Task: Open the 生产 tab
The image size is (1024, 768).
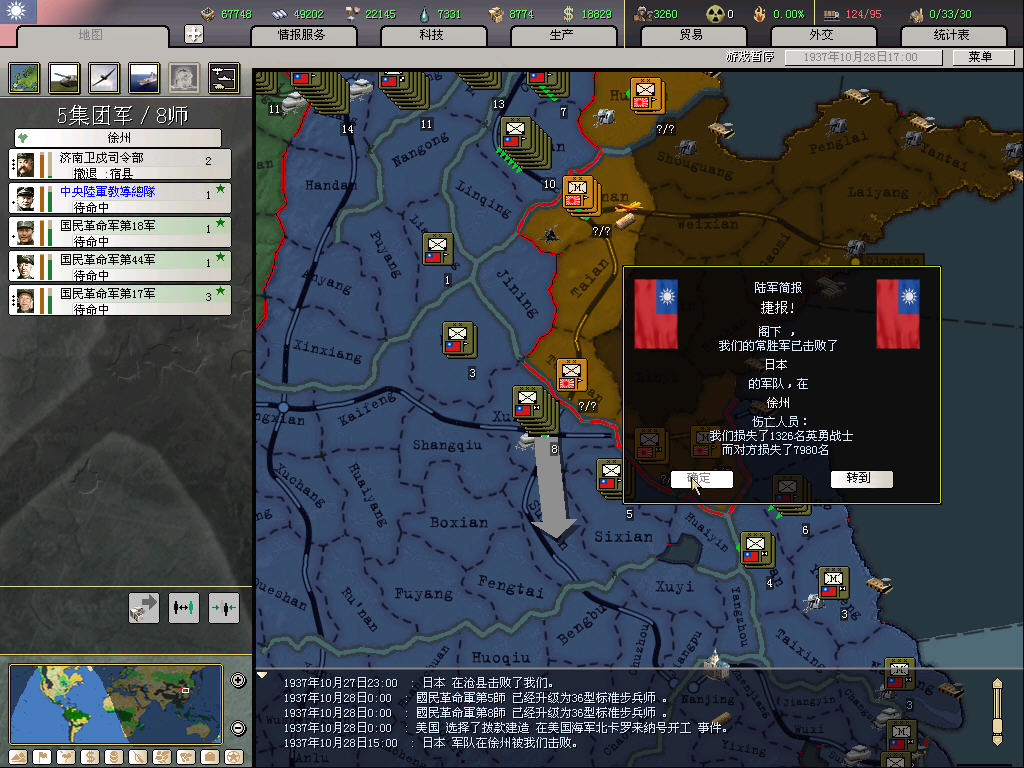Action: 562,35
